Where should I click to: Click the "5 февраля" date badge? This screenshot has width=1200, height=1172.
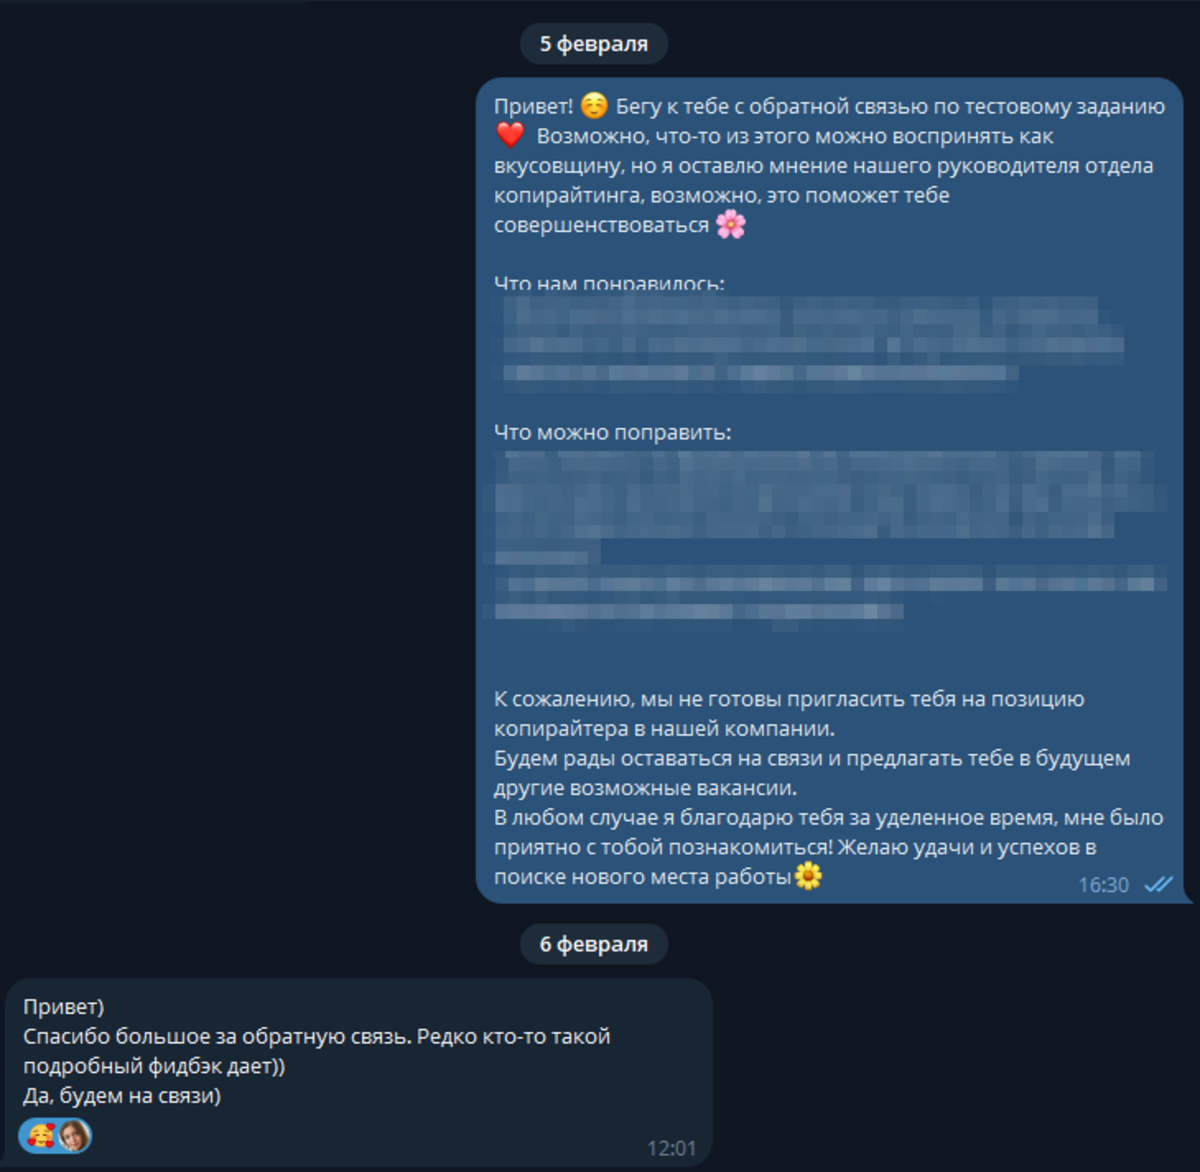tap(594, 44)
